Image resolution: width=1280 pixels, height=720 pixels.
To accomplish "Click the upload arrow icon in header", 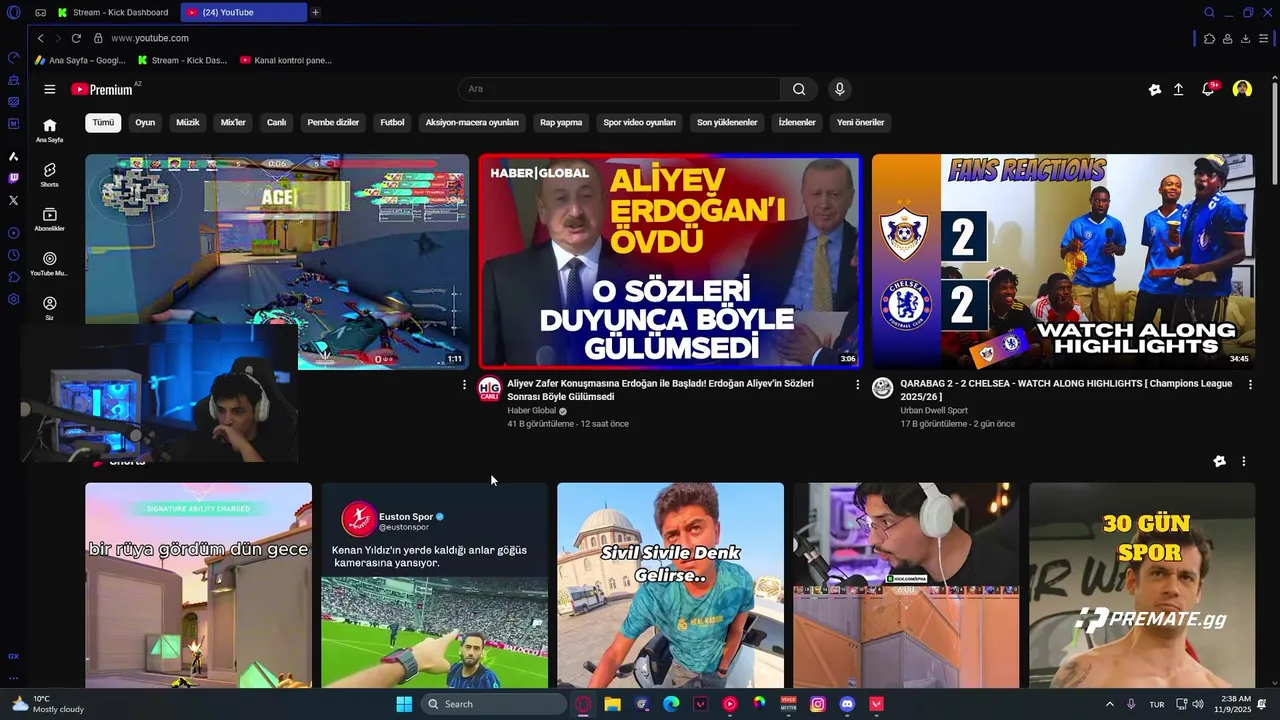I will point(1178,89).
